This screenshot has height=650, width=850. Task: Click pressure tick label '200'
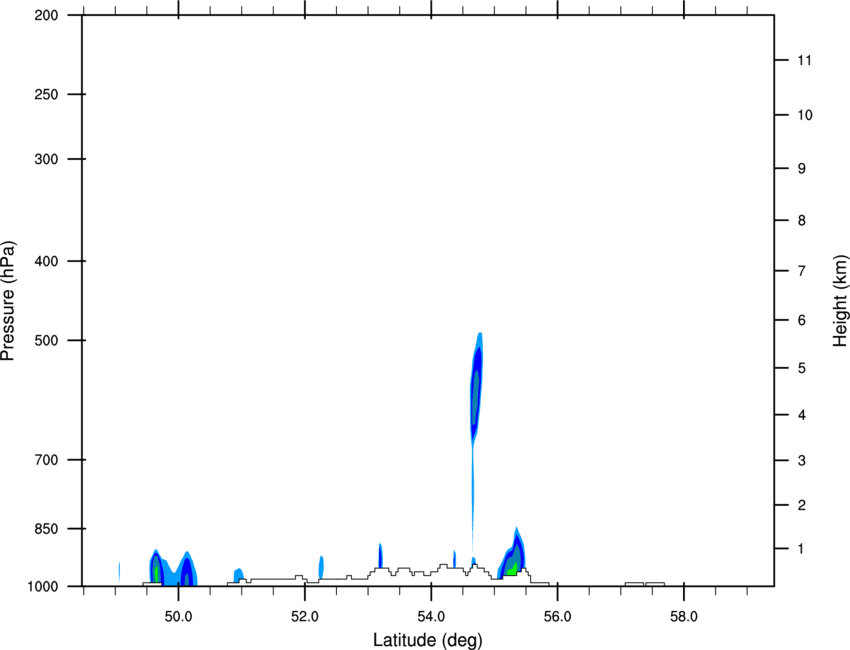(x=46, y=15)
